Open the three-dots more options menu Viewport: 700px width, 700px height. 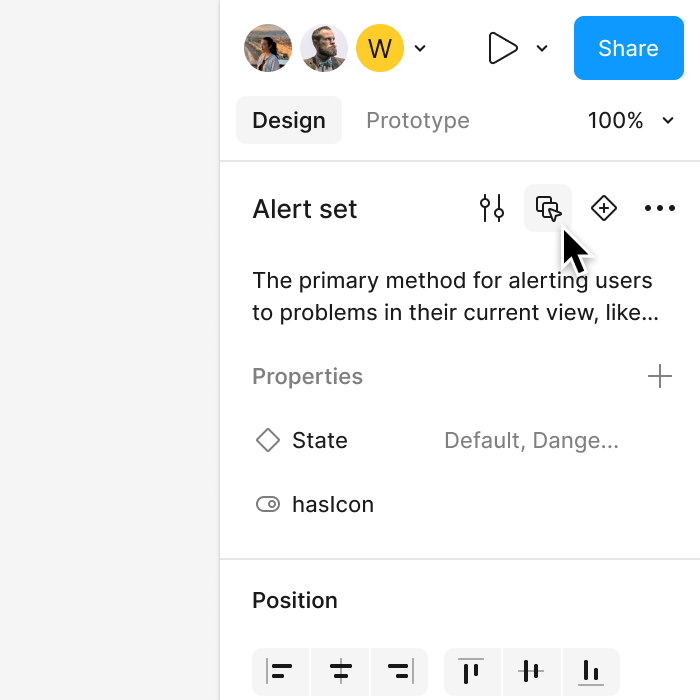660,208
